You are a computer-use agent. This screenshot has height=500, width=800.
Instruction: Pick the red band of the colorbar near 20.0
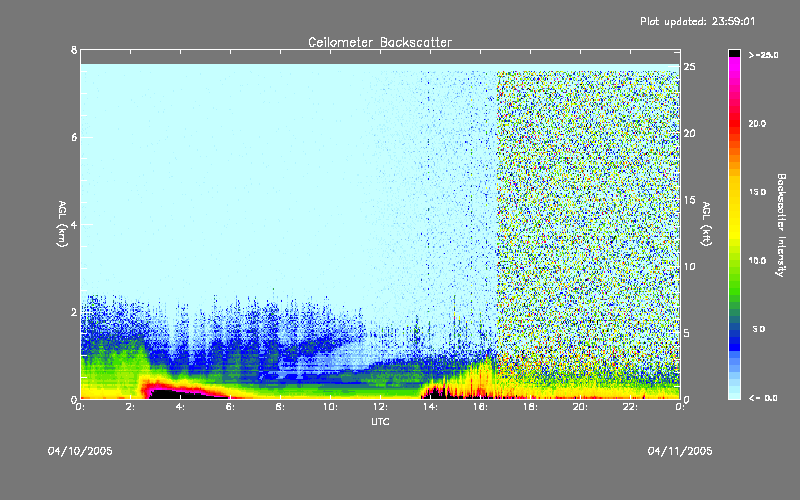(x=734, y=125)
